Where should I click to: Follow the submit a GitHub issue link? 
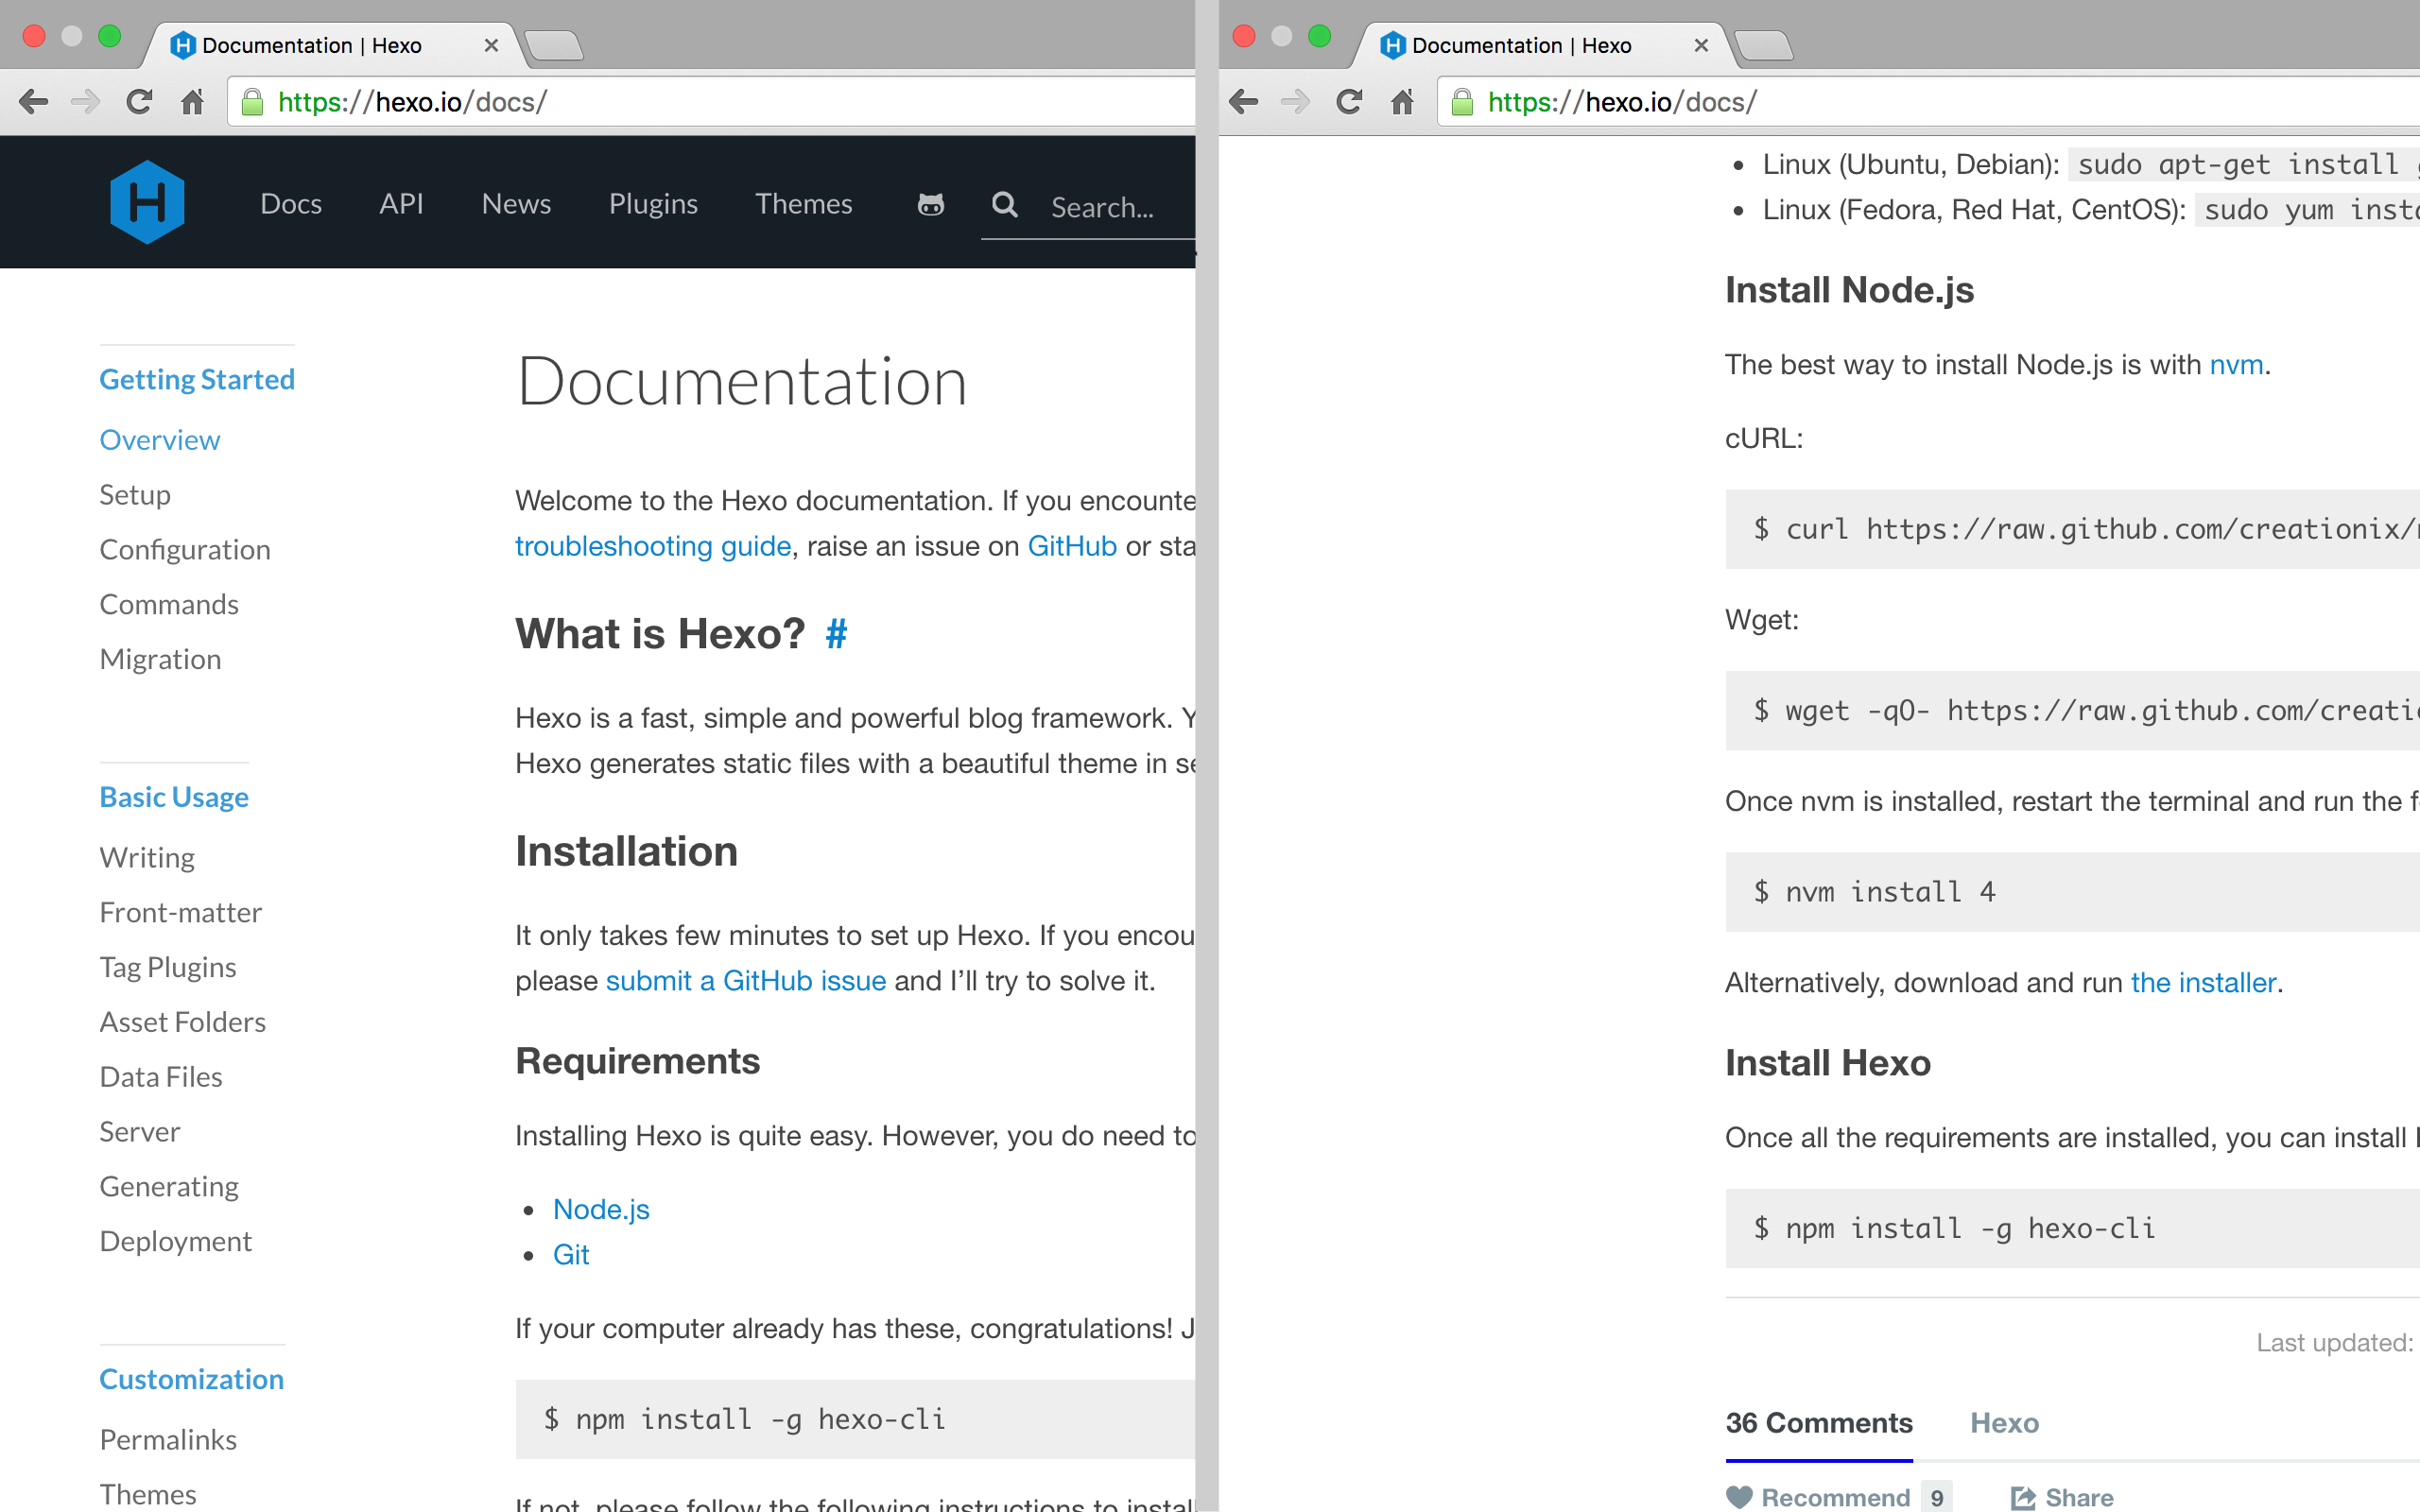coord(746,981)
